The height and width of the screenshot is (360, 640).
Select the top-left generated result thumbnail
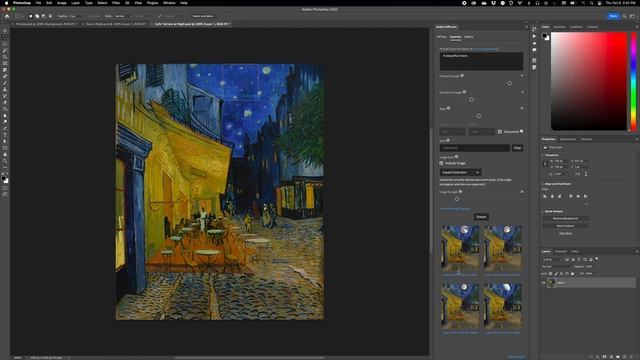click(x=460, y=248)
